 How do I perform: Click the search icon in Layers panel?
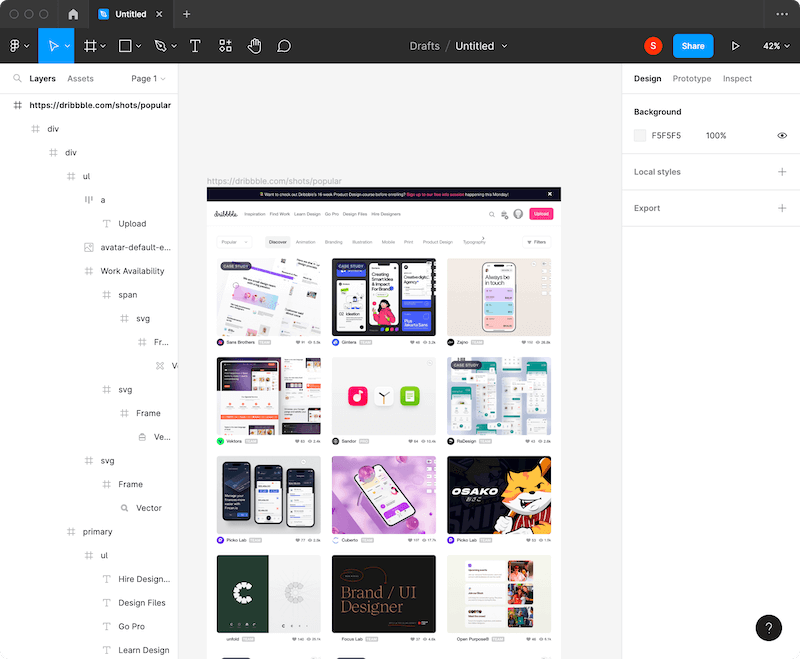(x=17, y=79)
